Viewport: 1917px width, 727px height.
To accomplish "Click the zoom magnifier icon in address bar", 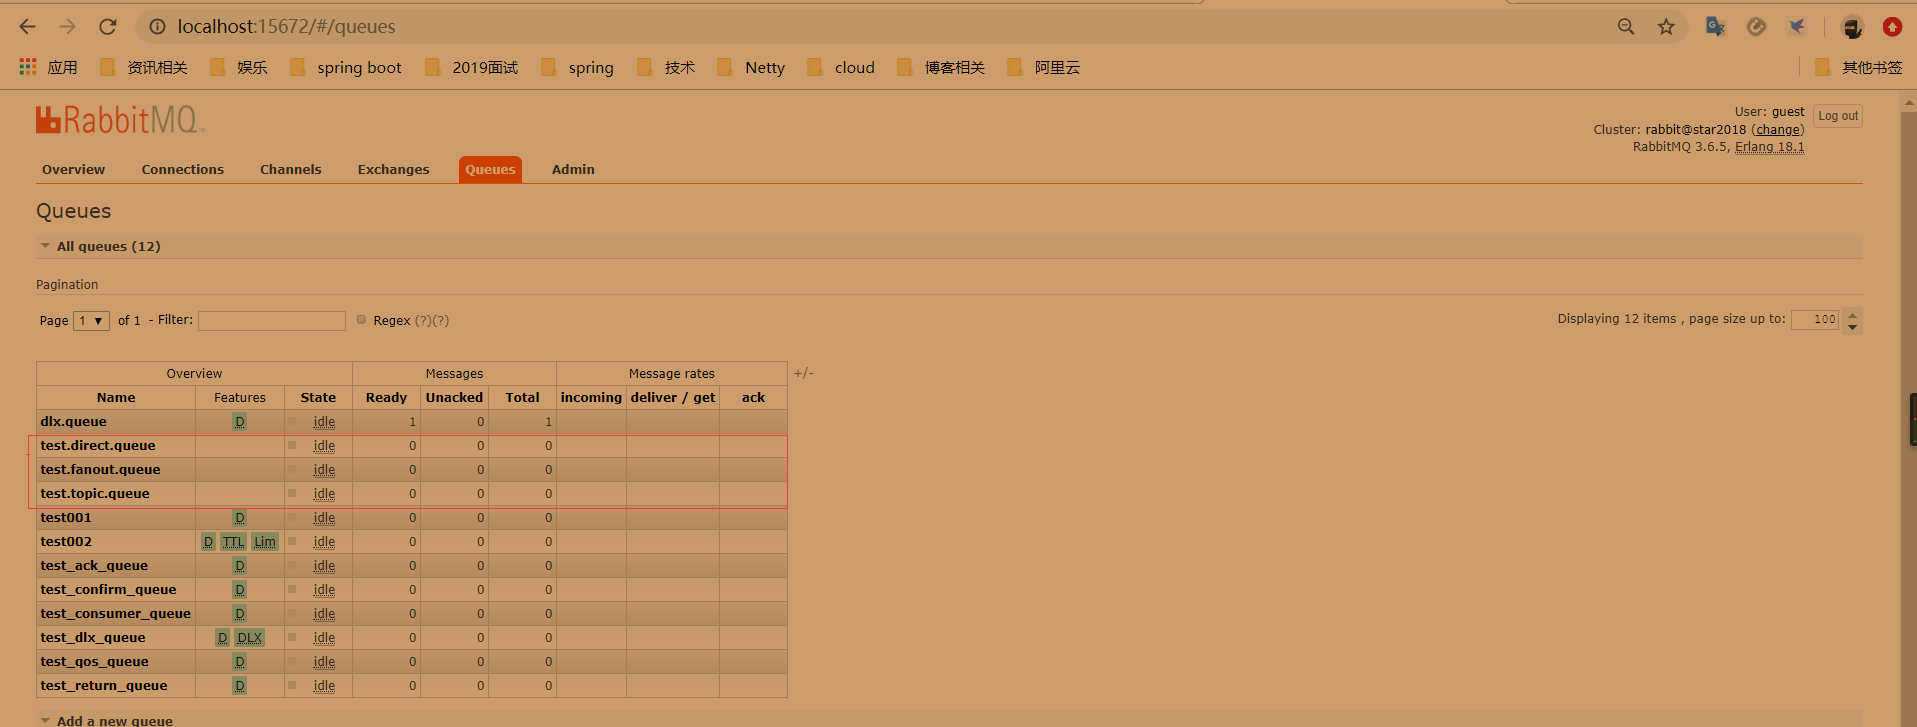I will (x=1626, y=27).
